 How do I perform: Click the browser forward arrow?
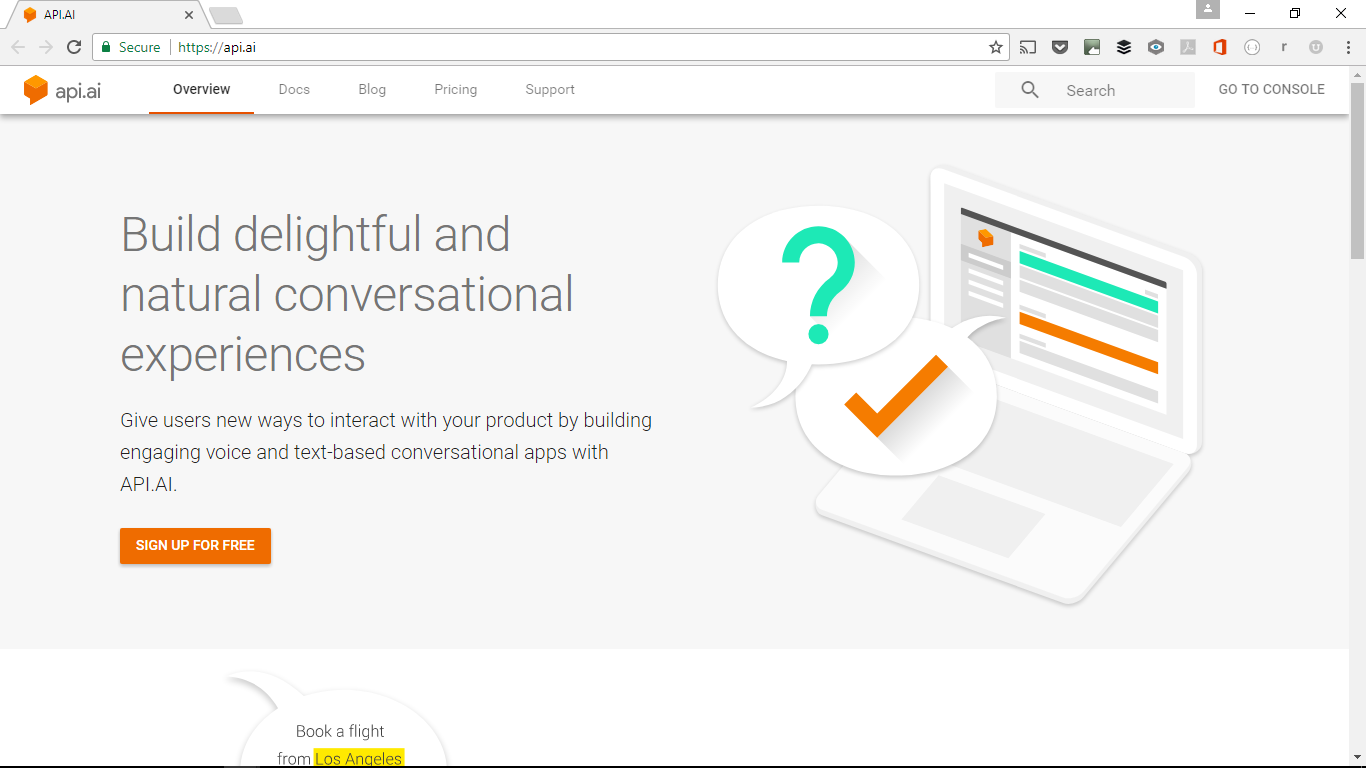[46, 47]
